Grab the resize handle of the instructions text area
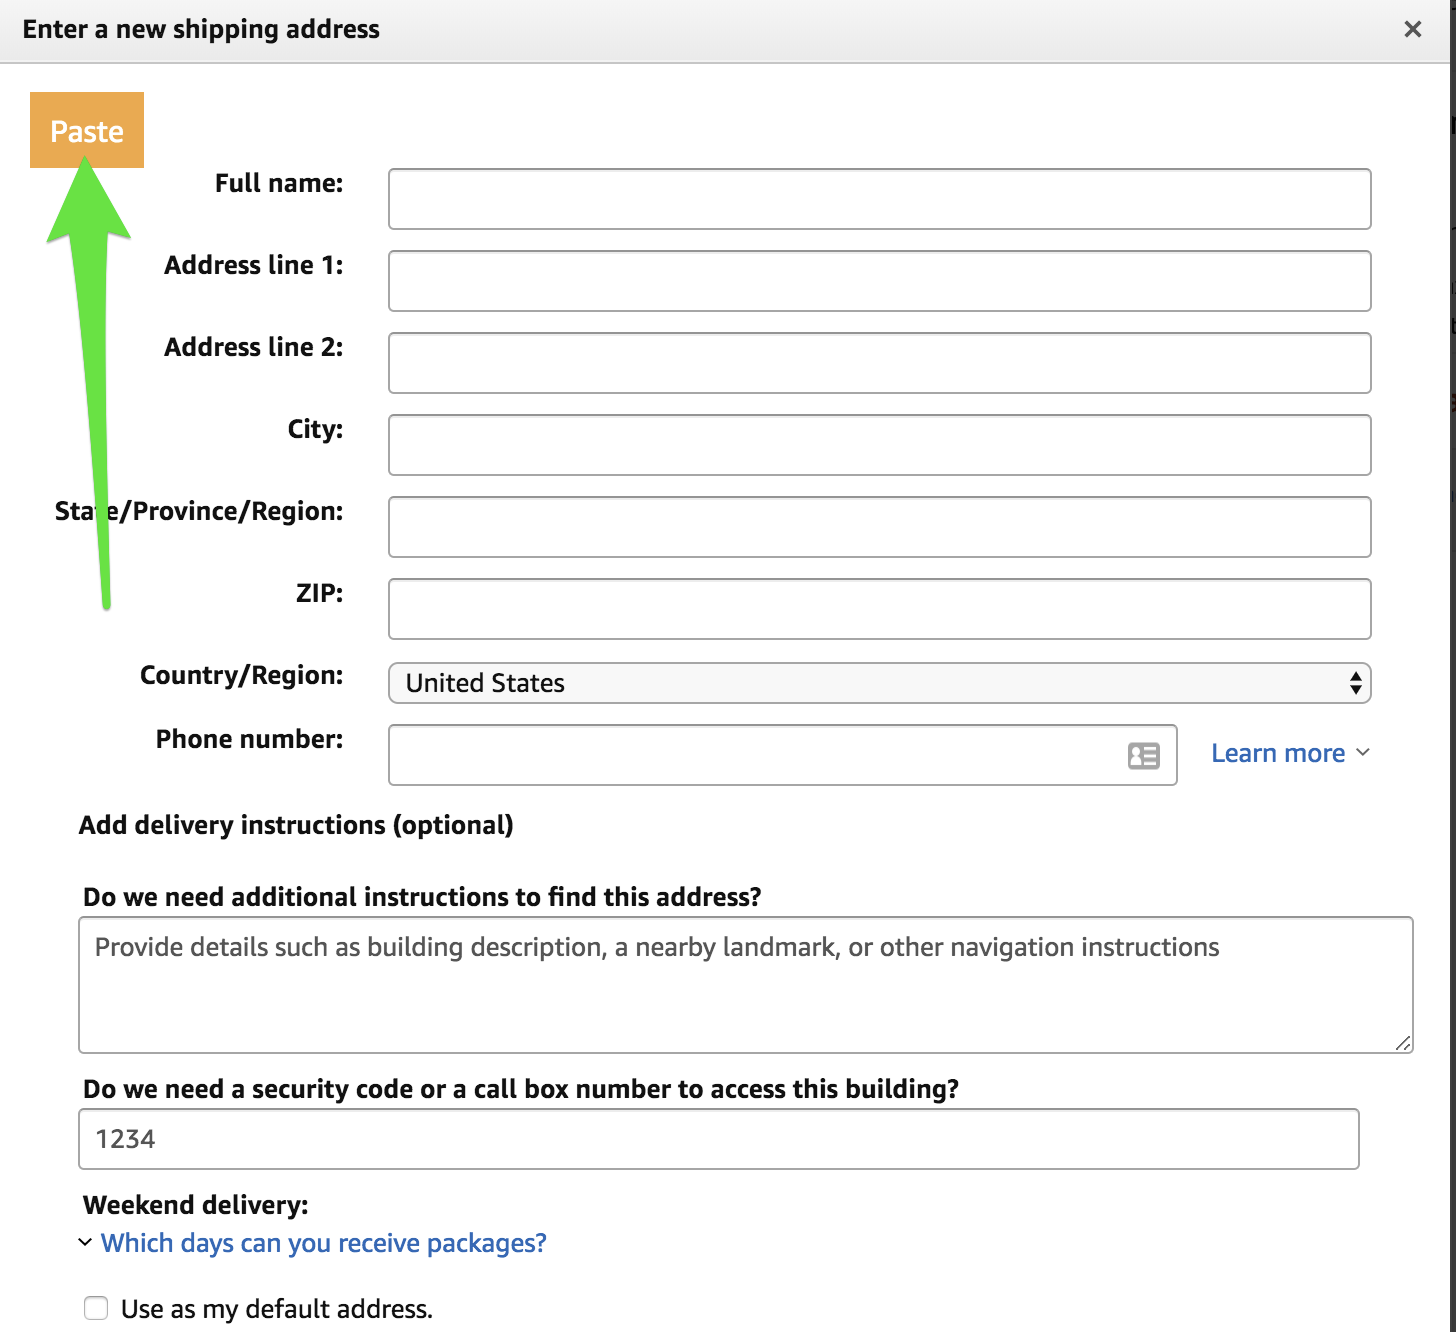This screenshot has height=1332, width=1456. tap(1403, 1043)
